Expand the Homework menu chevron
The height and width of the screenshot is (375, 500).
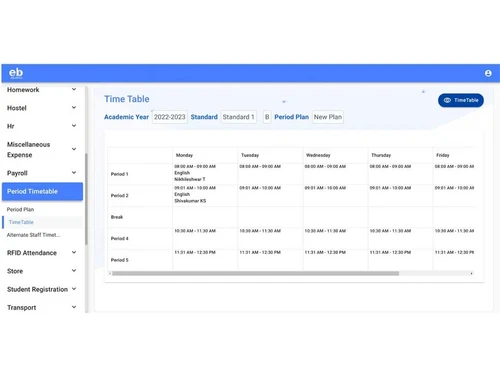point(74,89)
